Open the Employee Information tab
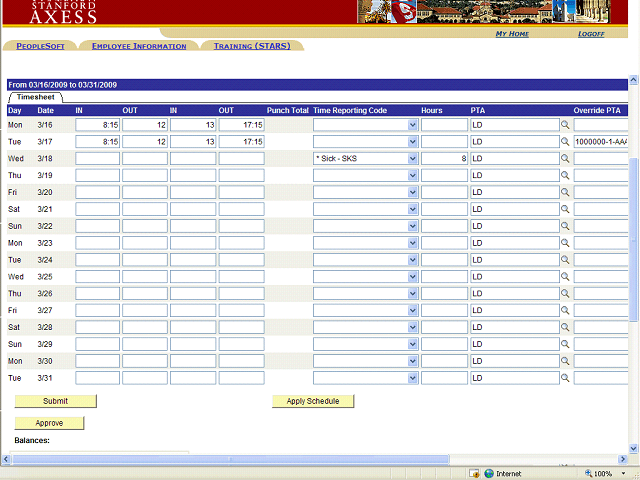This screenshot has height=480, width=640. (139, 46)
